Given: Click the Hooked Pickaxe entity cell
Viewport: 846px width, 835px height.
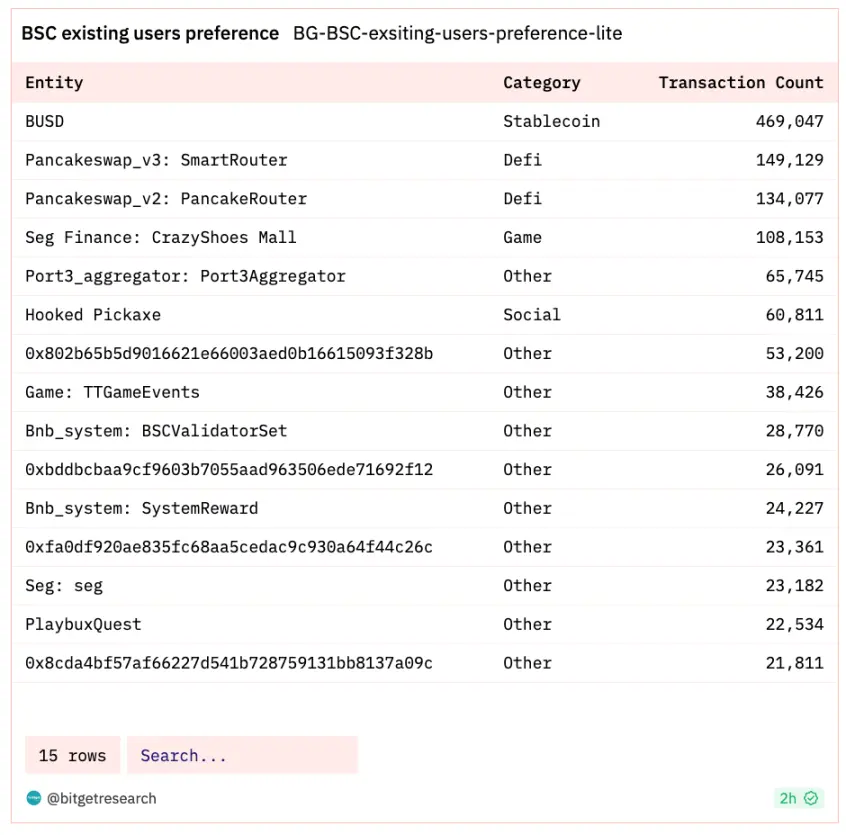Looking at the screenshot, I should [93, 315].
